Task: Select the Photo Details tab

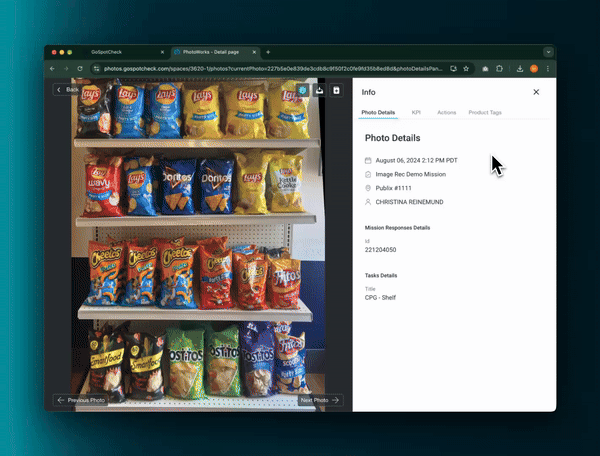Action: (378, 112)
